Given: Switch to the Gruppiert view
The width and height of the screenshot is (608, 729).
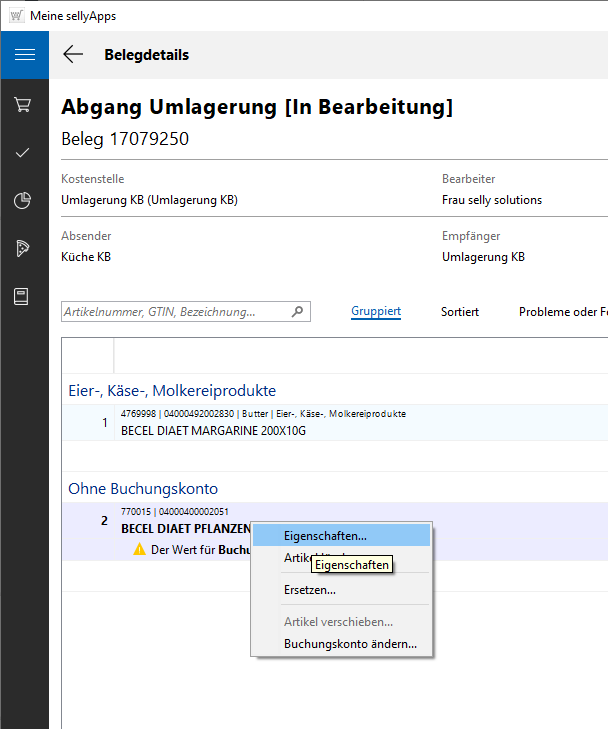Looking at the screenshot, I should pyautogui.click(x=376, y=312).
